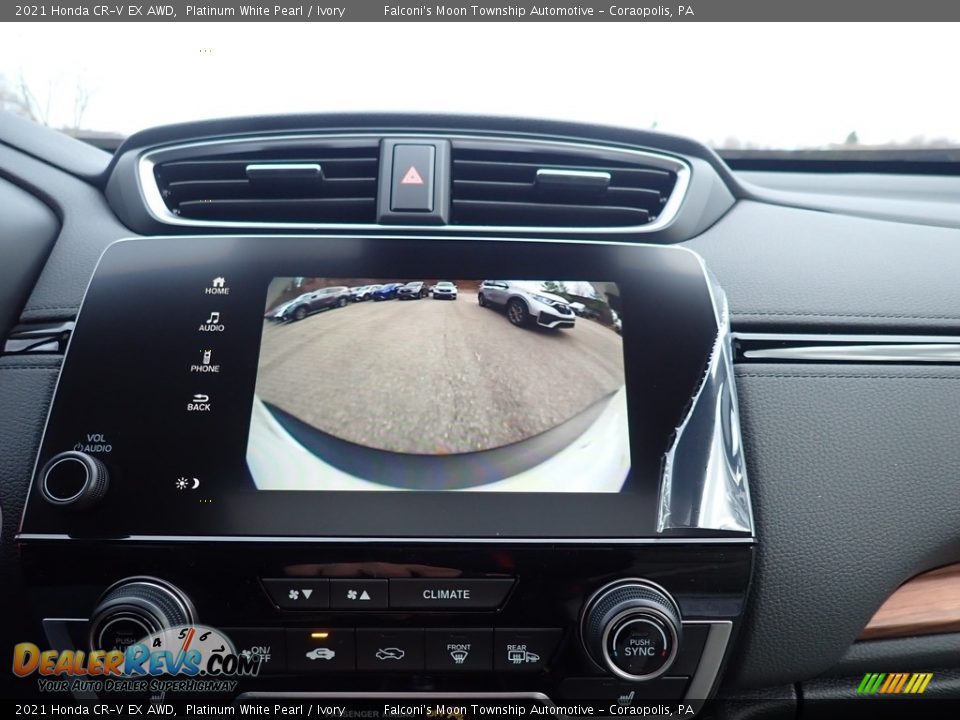Tap the rear camera view display
Screen dimensions: 960x720
coord(438,385)
